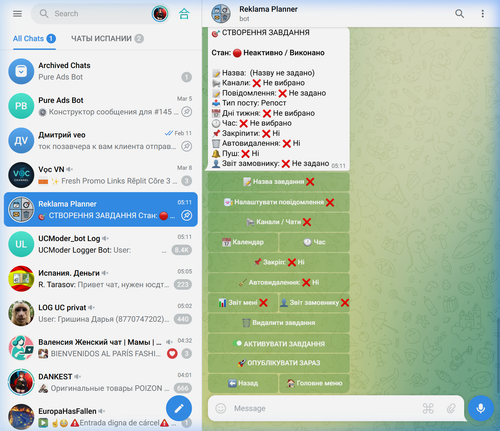Click the Валенсия Женский чат avatar
Viewport: 500px width, 431px height.
point(21,348)
